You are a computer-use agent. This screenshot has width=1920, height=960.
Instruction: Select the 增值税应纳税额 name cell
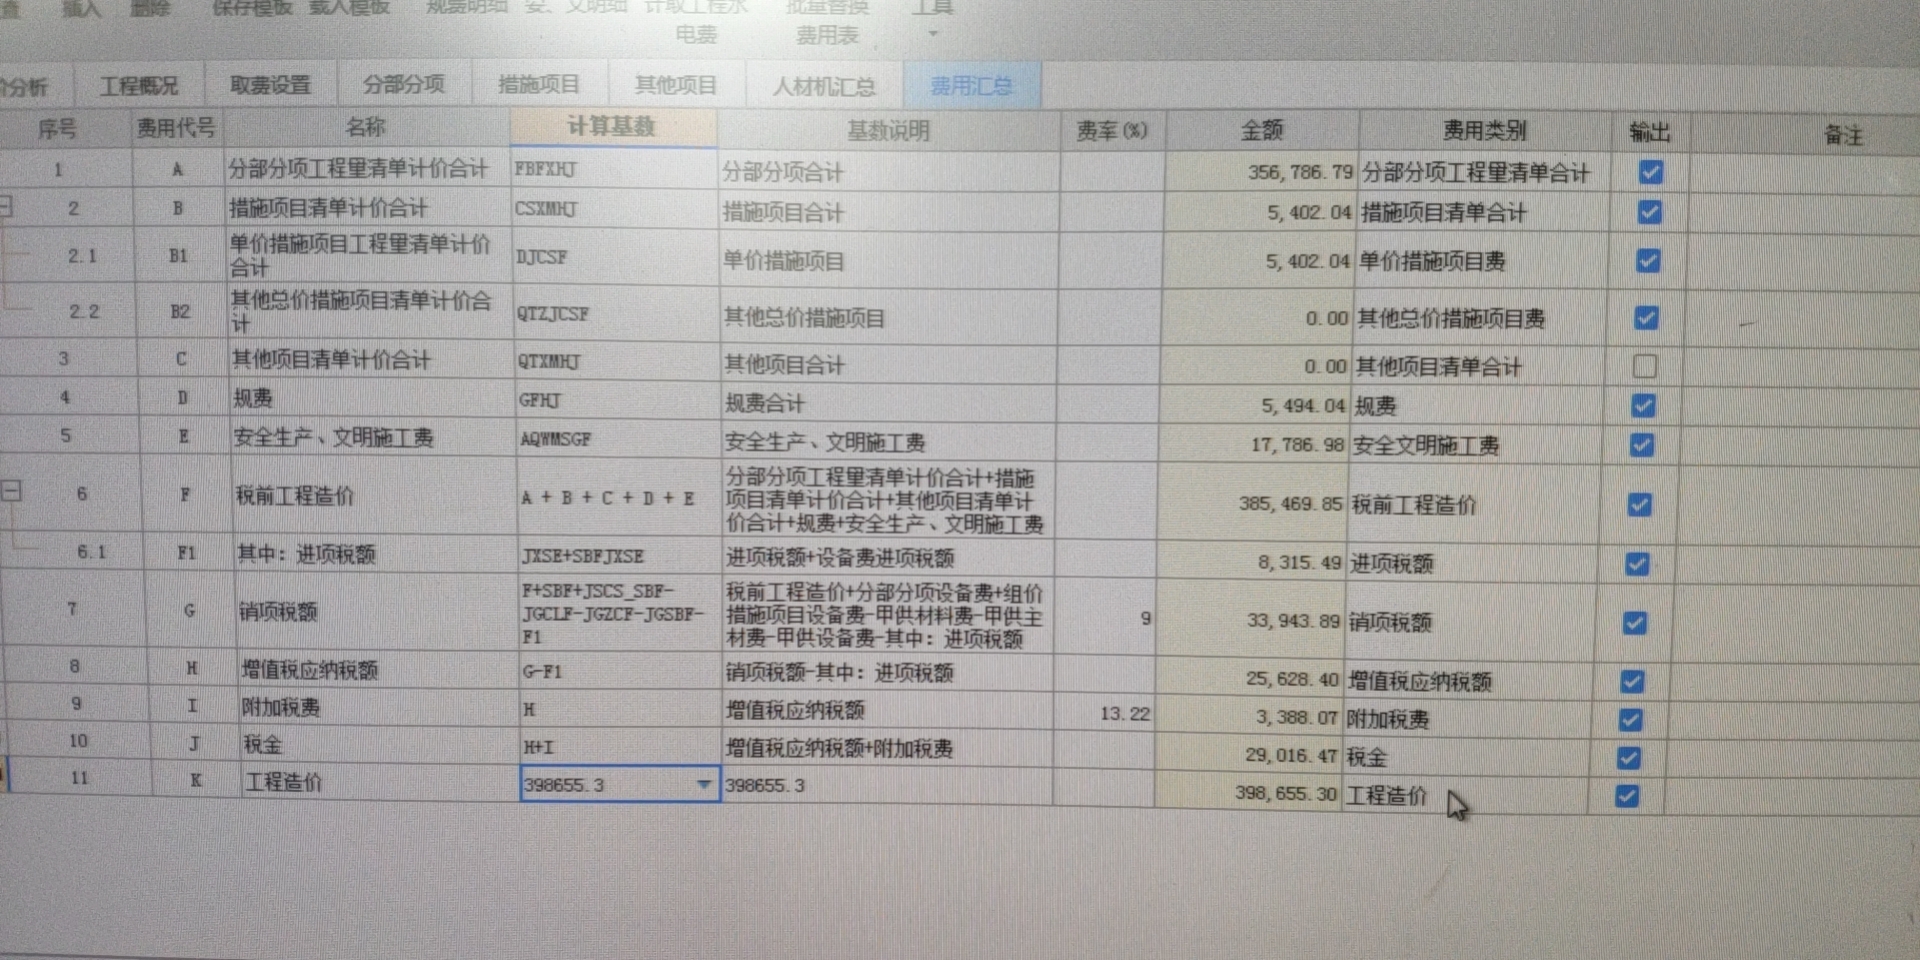coord(377,670)
